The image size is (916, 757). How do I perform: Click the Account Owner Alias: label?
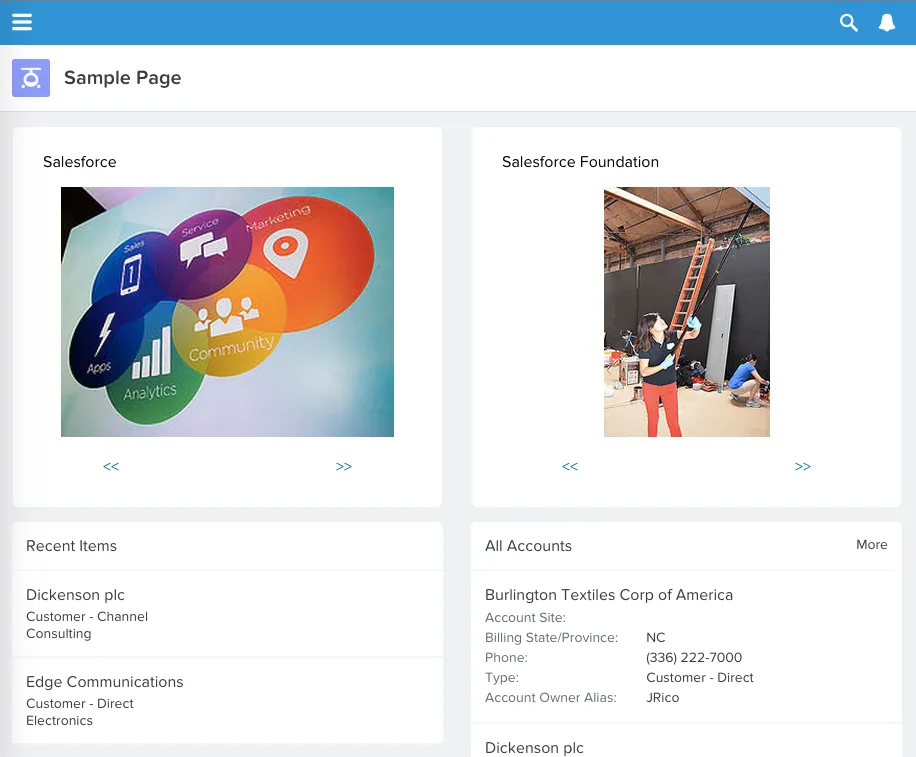[551, 698]
